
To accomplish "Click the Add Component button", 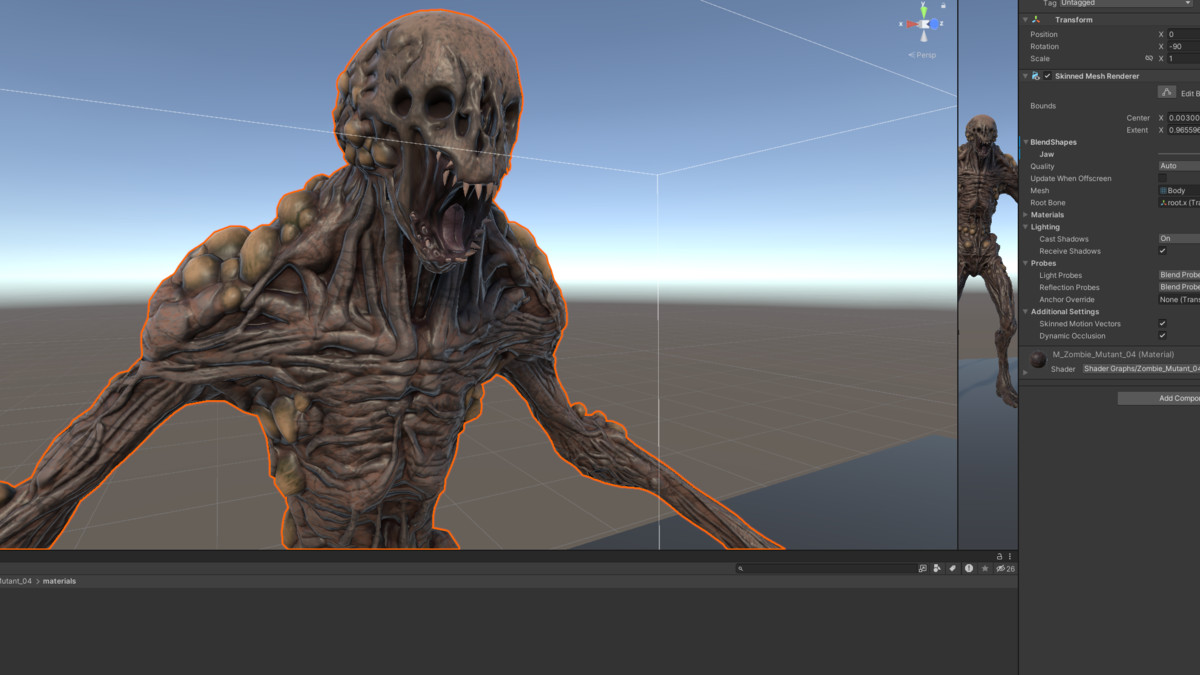I will [x=1159, y=398].
